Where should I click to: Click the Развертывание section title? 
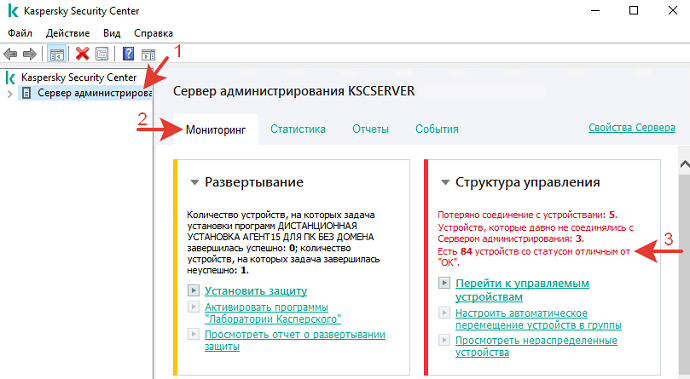[254, 182]
